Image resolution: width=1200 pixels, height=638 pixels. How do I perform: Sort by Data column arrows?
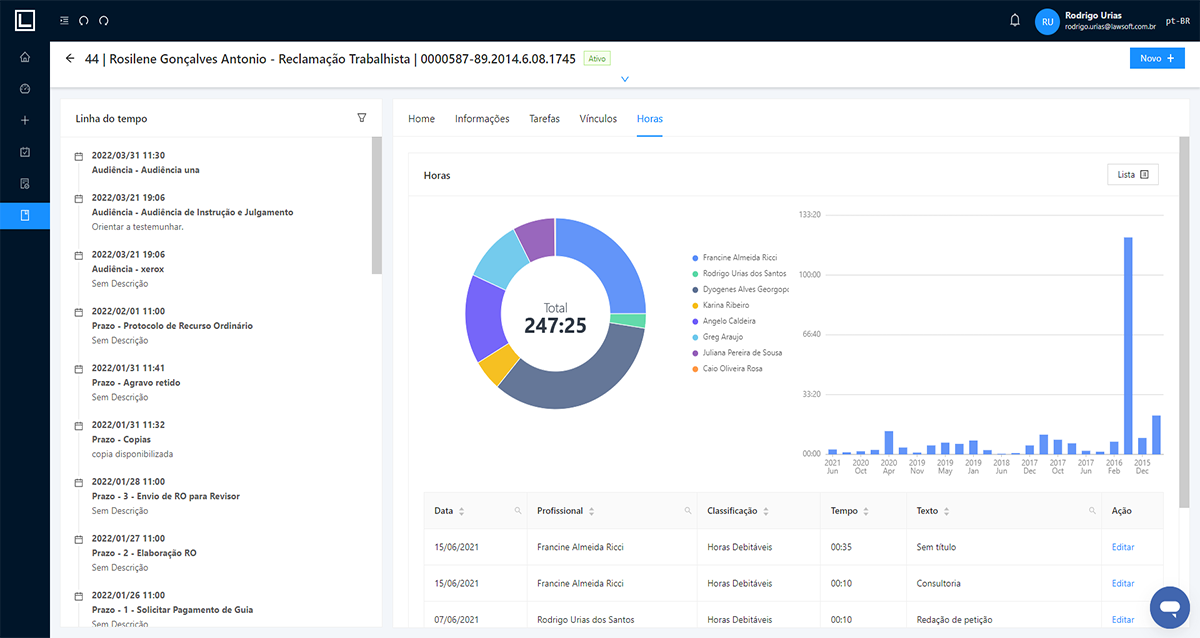point(461,511)
